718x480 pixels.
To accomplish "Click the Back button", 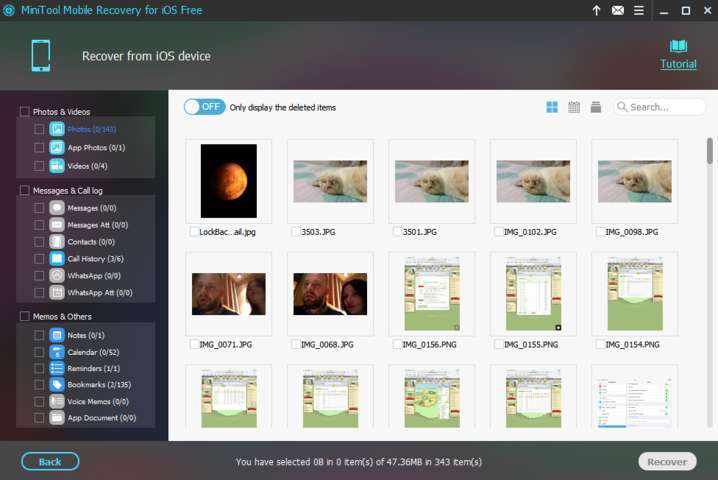I will [x=50, y=462].
